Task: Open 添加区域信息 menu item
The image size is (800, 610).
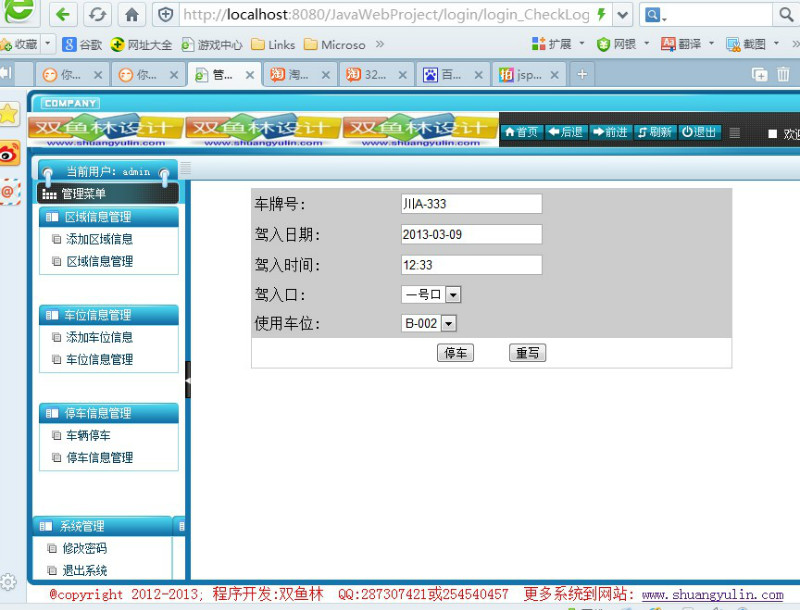Action: [x=99, y=239]
